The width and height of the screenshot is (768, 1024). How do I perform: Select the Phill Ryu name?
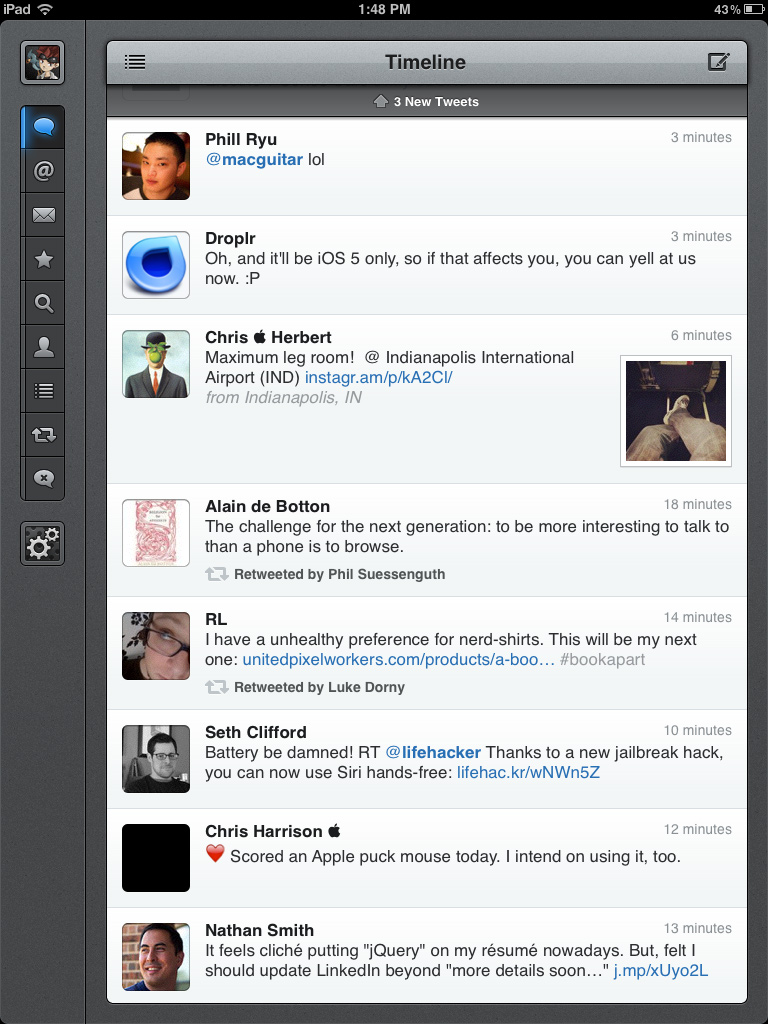(241, 140)
